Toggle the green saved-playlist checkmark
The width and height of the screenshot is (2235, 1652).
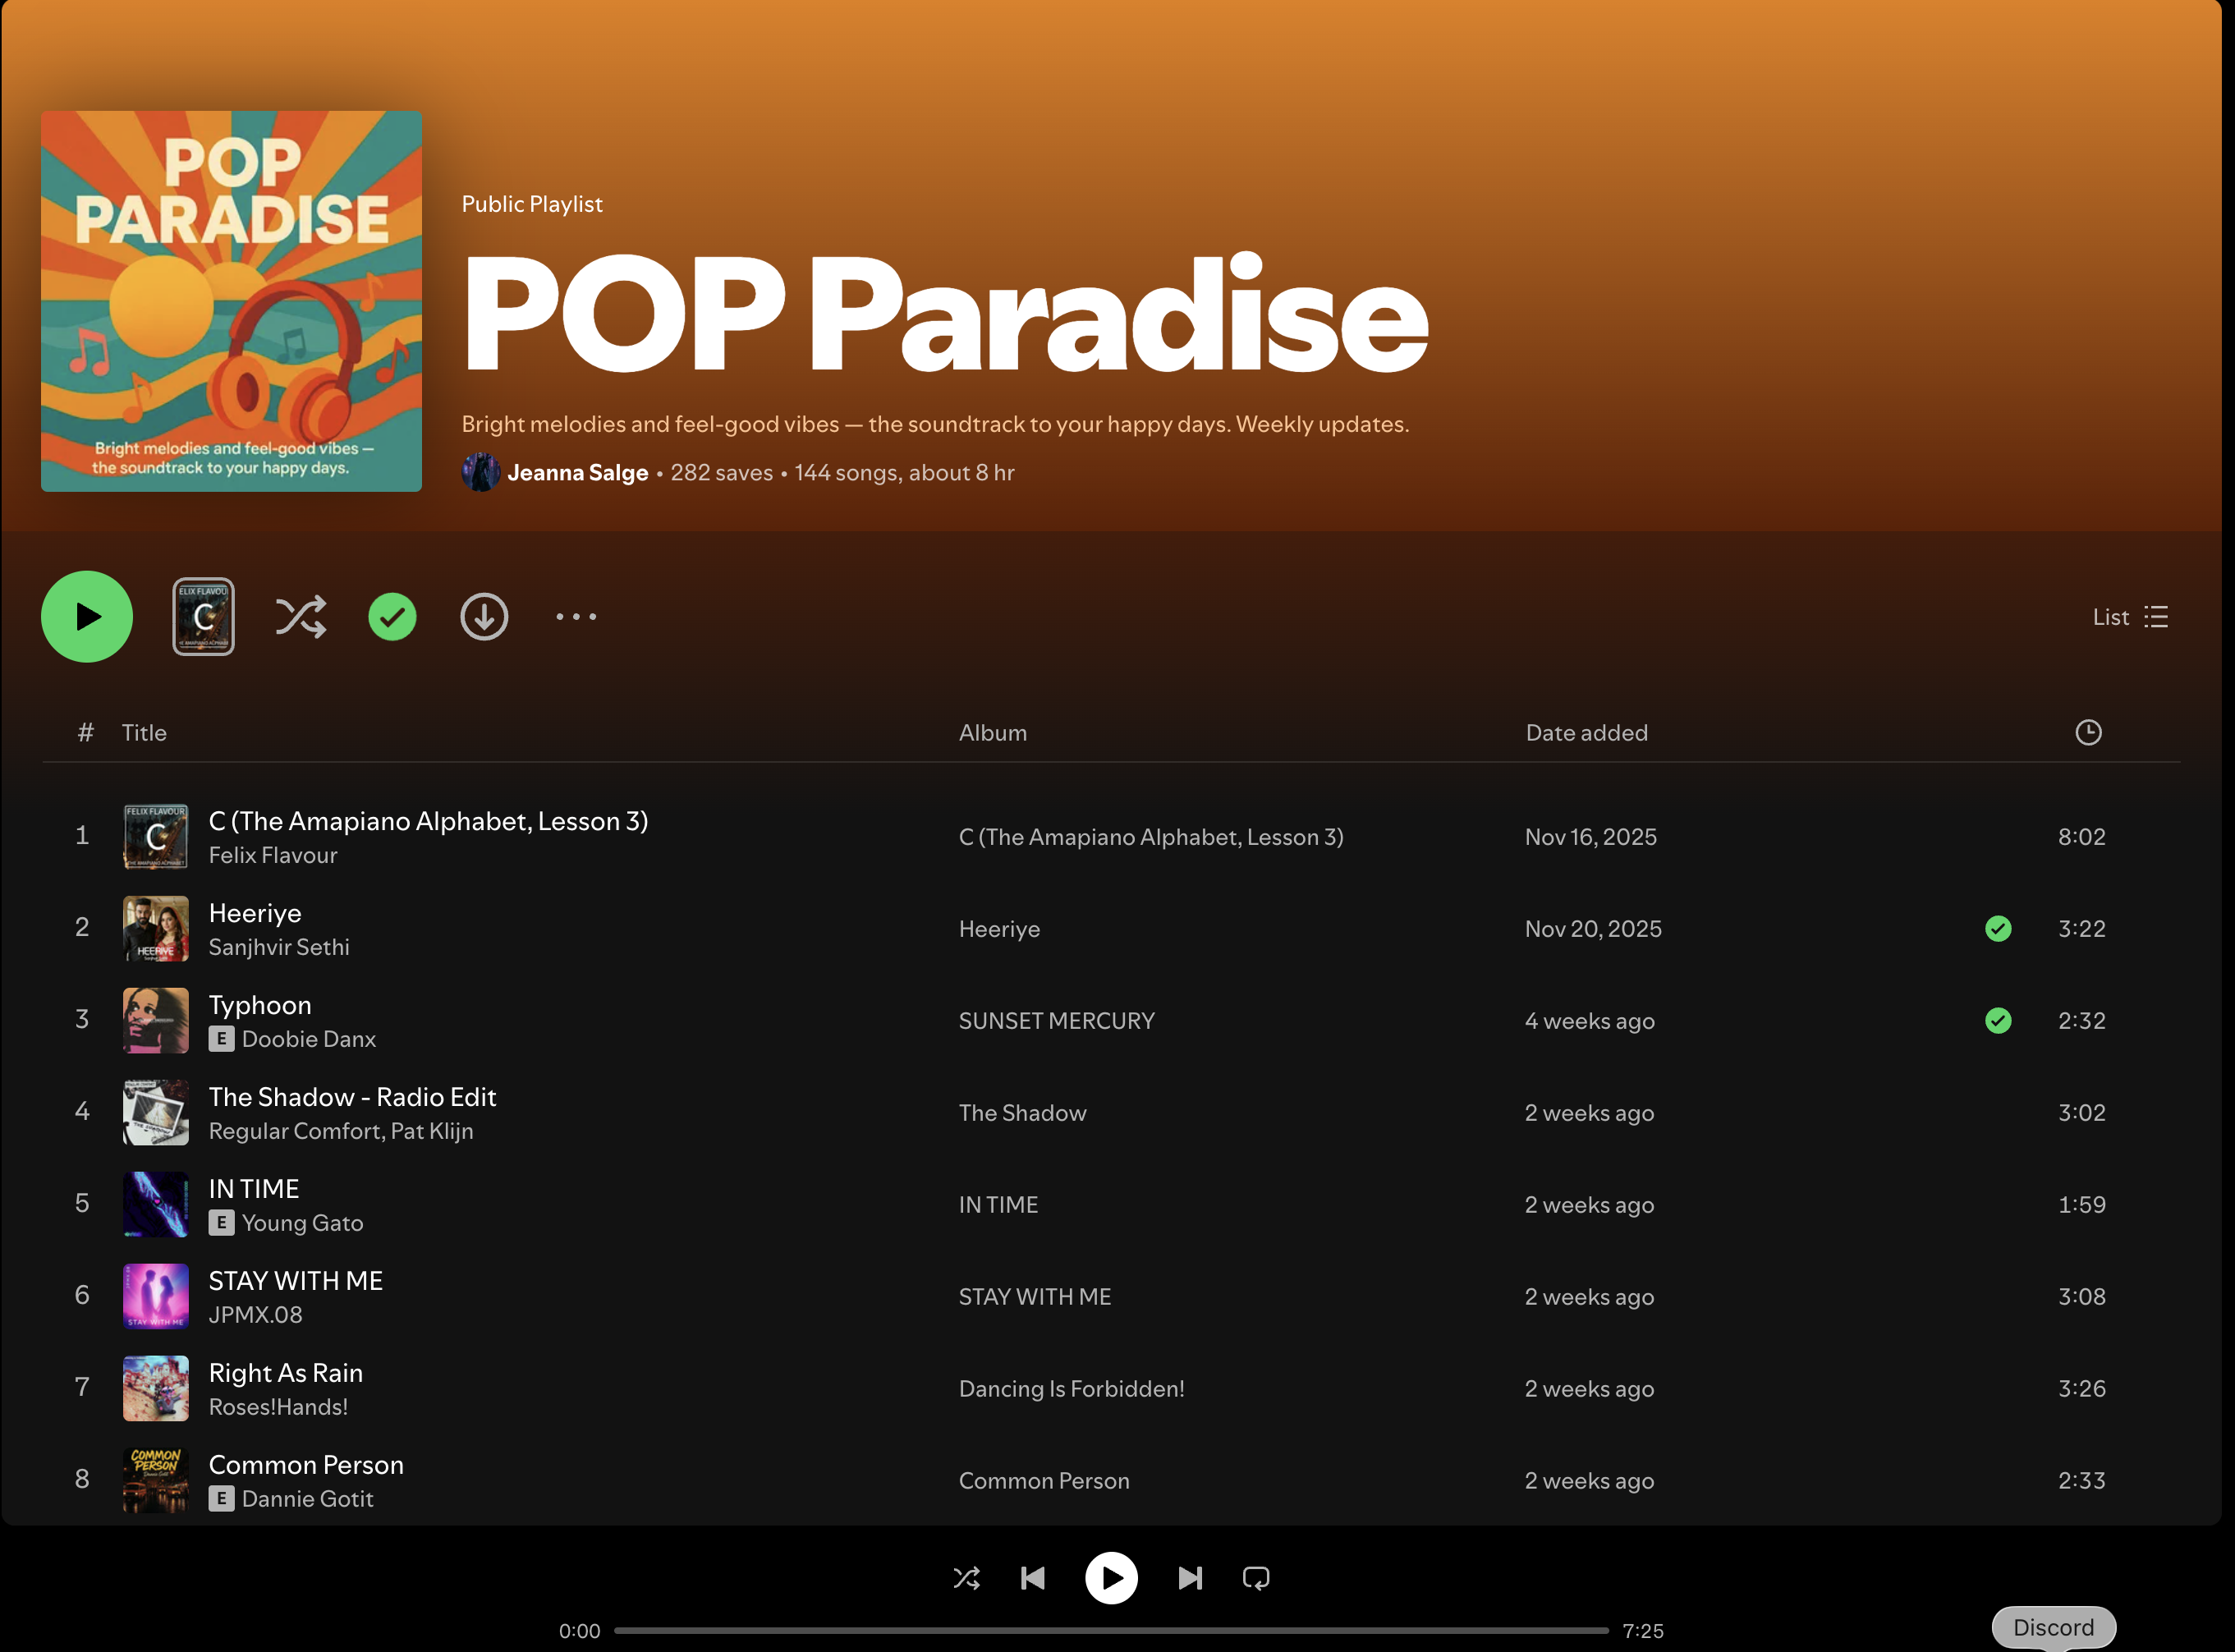point(392,617)
